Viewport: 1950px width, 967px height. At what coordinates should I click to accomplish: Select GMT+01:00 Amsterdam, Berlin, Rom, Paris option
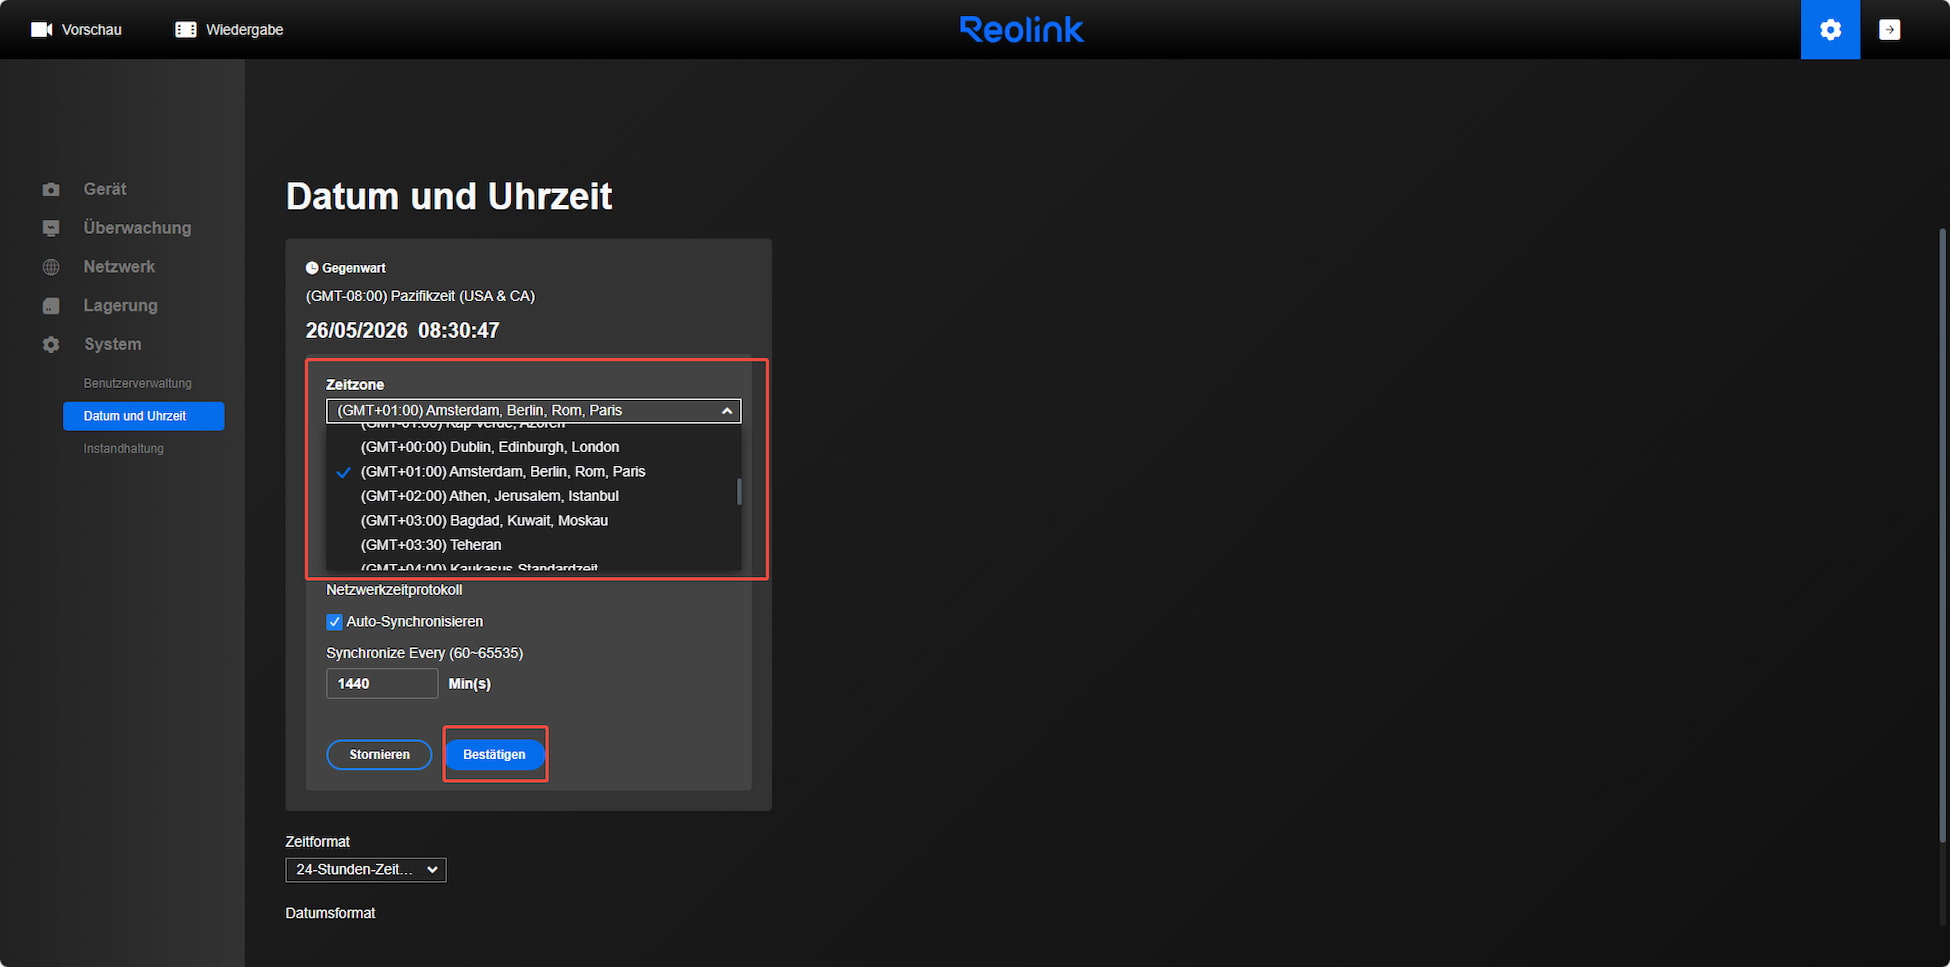pos(502,471)
